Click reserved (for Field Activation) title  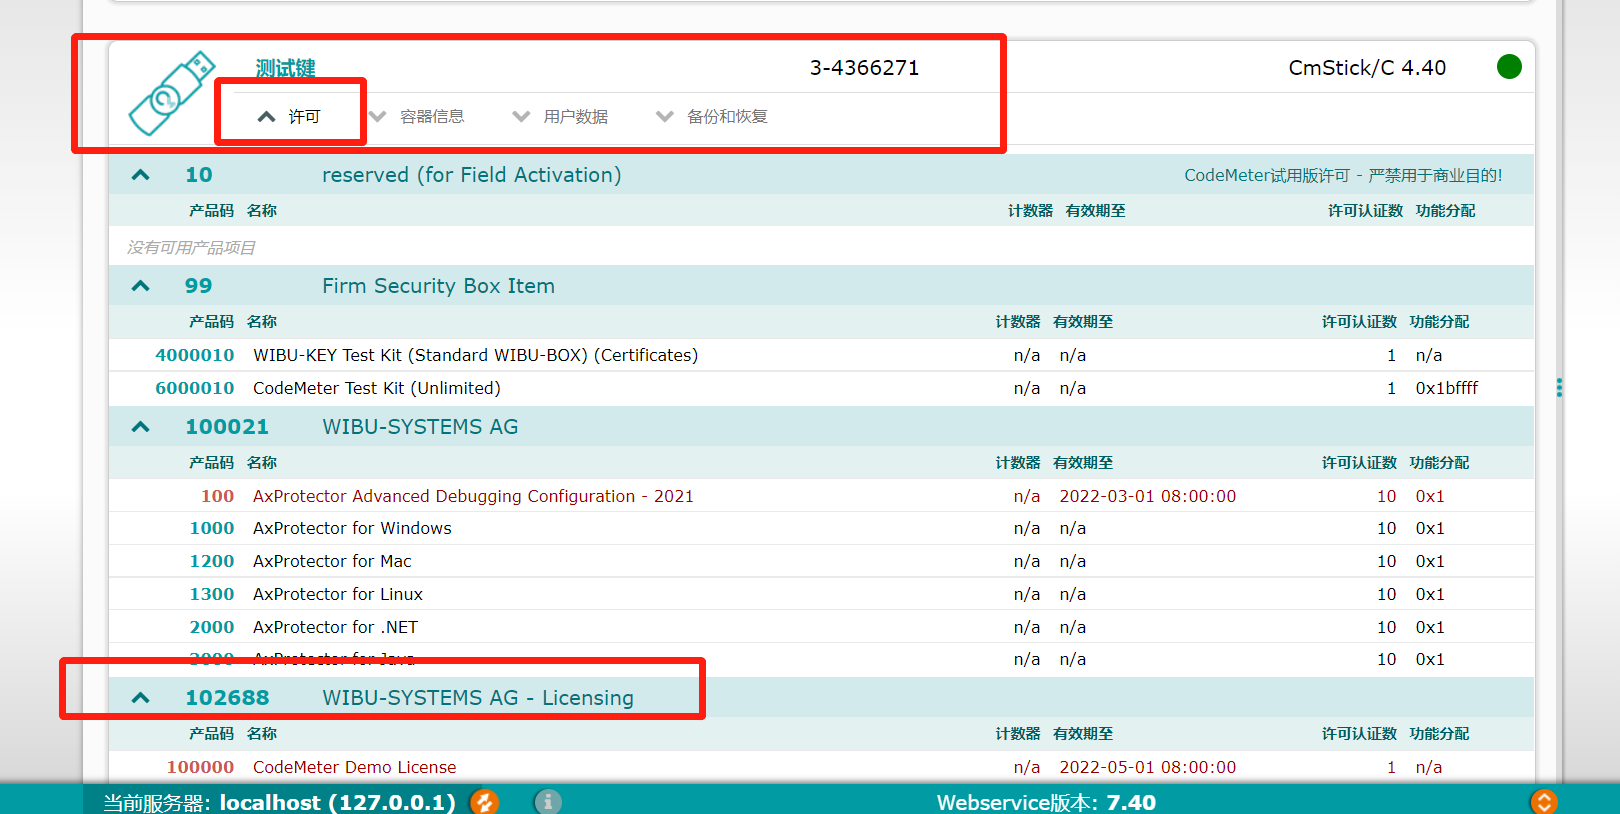click(471, 175)
